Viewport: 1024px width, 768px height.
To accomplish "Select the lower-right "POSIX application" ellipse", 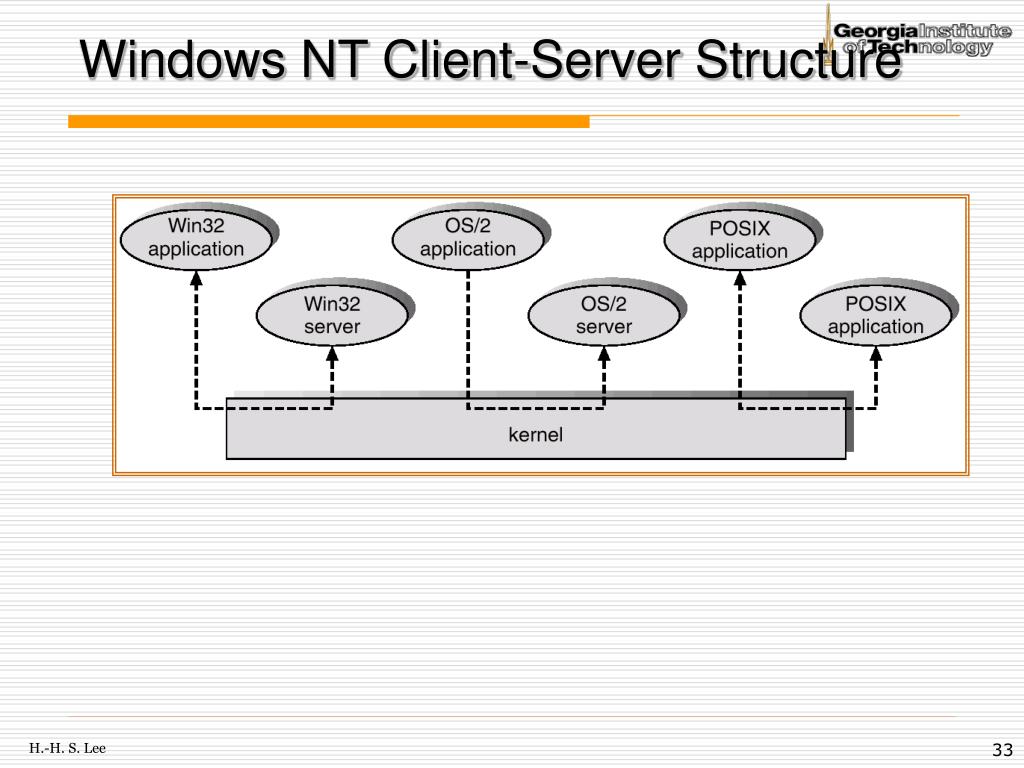I will click(876, 315).
